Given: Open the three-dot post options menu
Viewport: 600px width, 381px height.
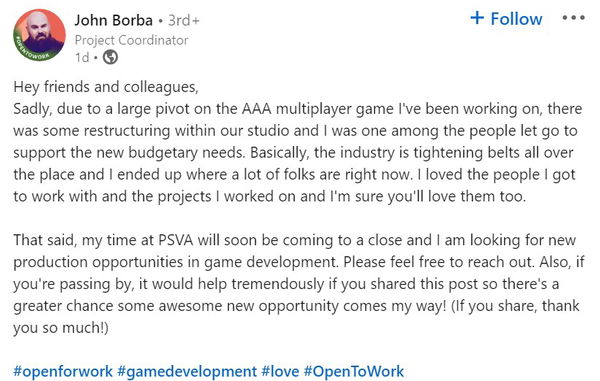Looking at the screenshot, I should tap(573, 18).
